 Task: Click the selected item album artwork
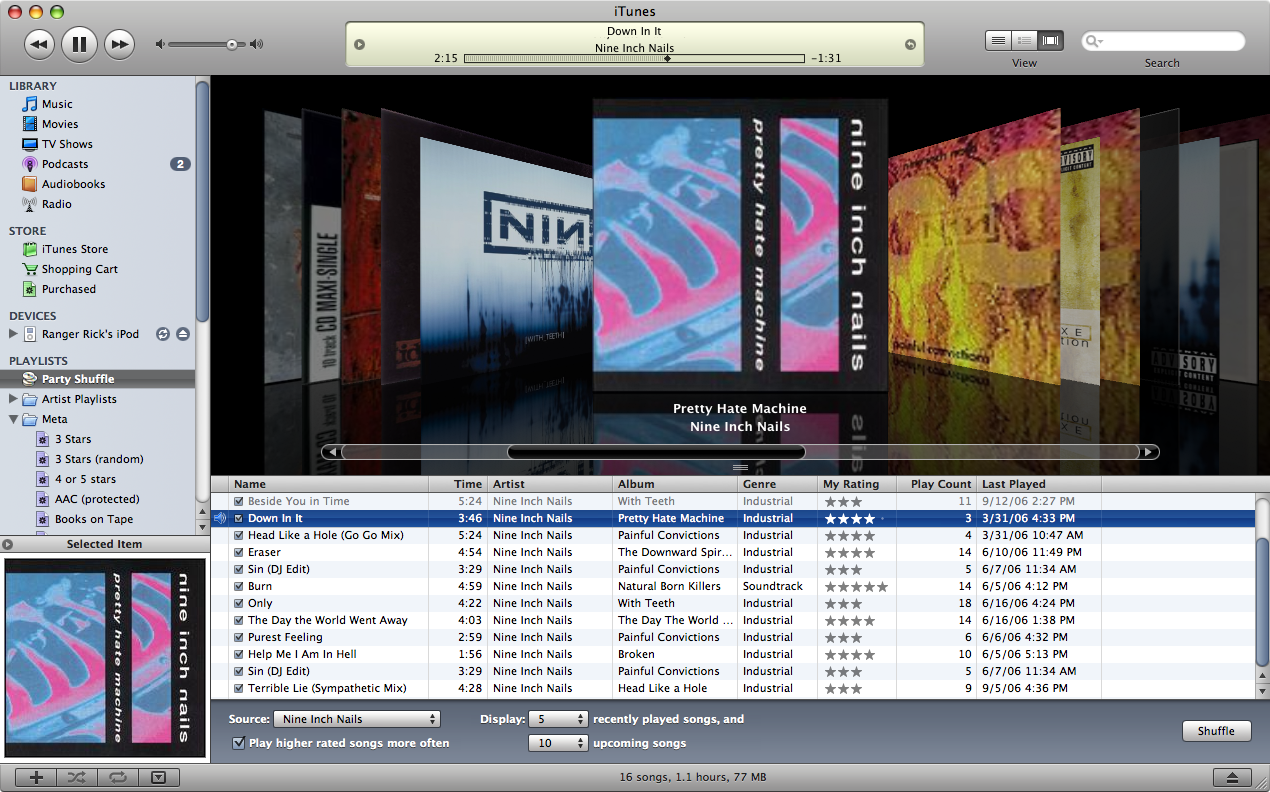(x=105, y=658)
